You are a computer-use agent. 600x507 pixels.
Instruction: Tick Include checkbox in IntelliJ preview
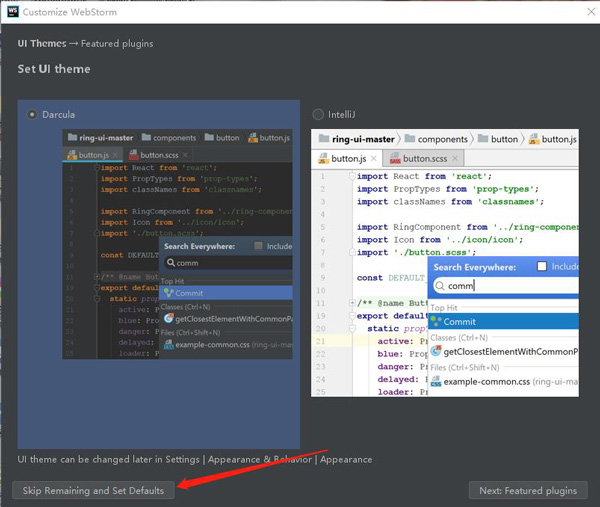[542, 266]
